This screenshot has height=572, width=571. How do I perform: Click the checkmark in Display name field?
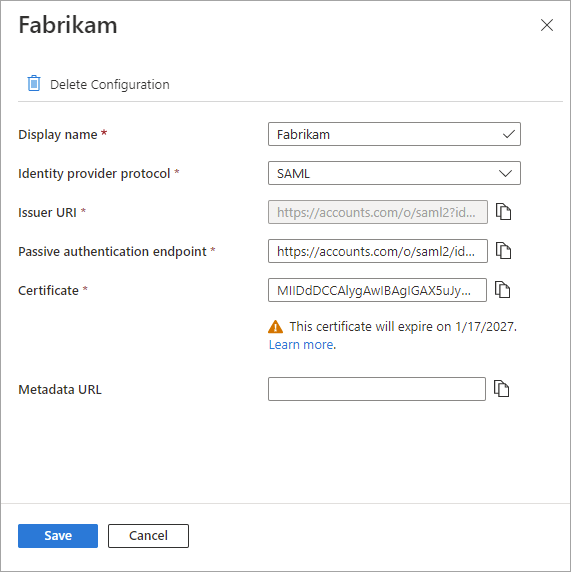pyautogui.click(x=509, y=134)
